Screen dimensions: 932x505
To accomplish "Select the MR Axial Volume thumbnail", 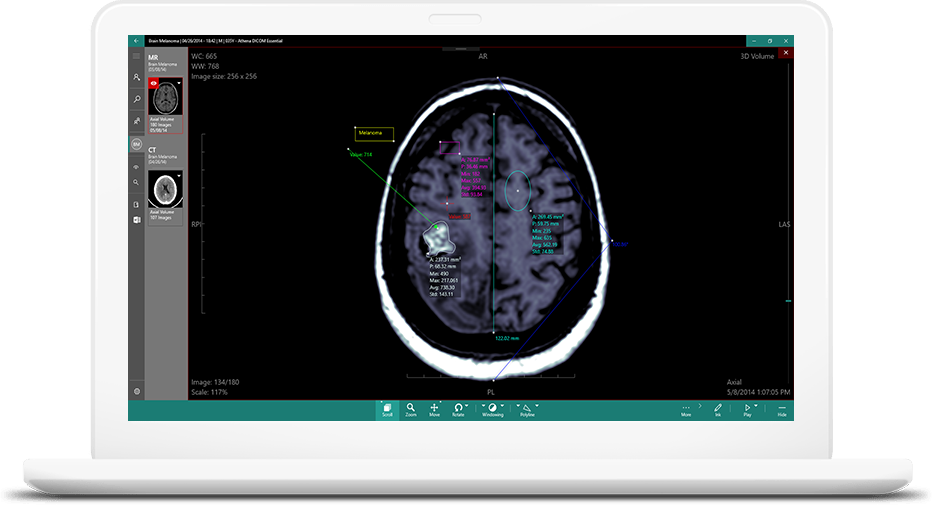I will (165, 105).
